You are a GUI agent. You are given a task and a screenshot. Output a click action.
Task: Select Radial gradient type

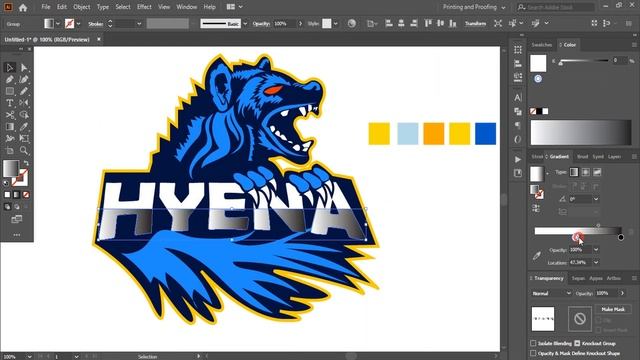click(x=585, y=172)
